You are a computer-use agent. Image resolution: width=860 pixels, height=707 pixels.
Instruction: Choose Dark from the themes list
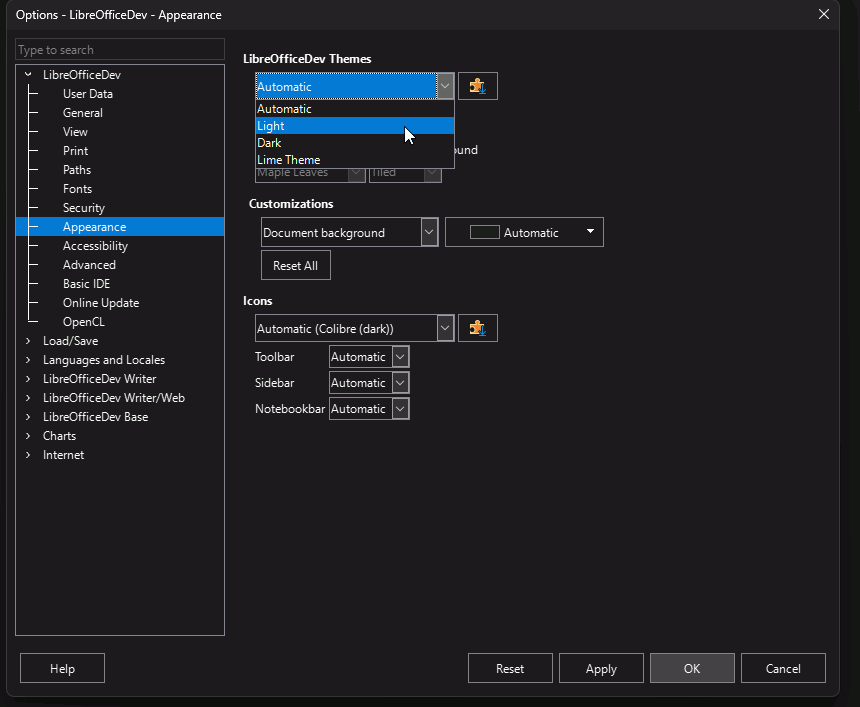point(355,143)
